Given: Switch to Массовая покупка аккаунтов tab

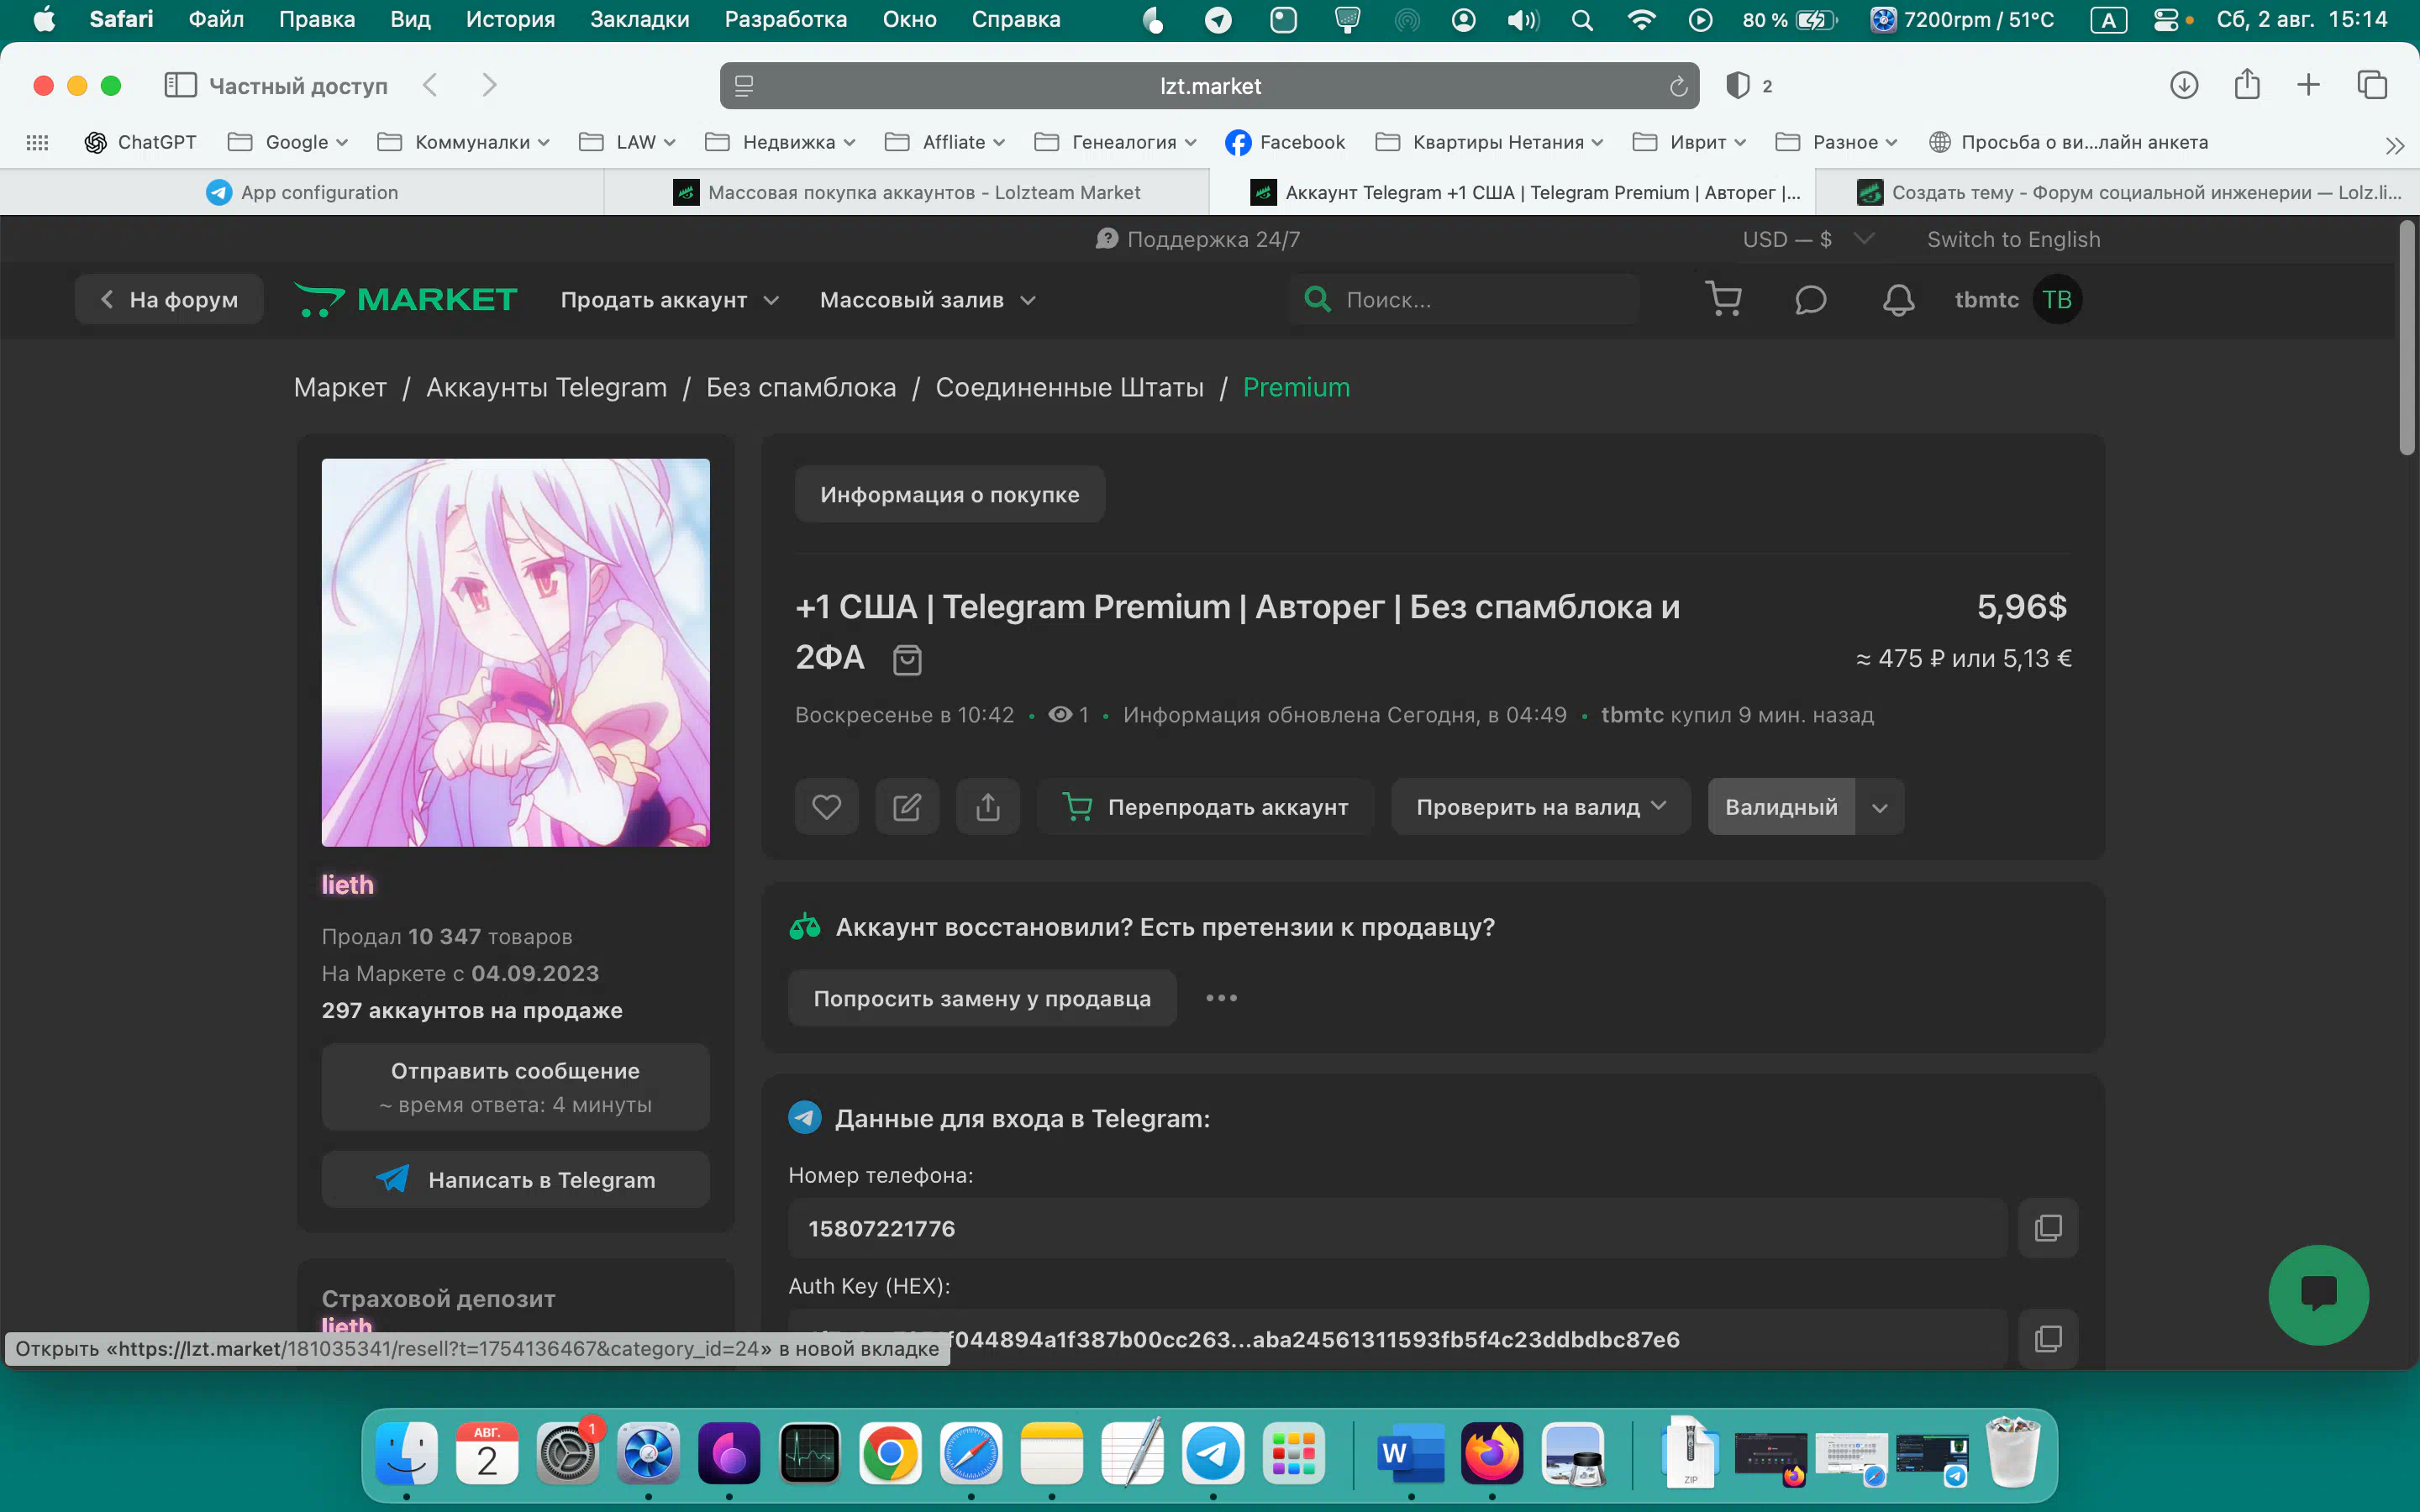Looking at the screenshot, I should (x=907, y=192).
